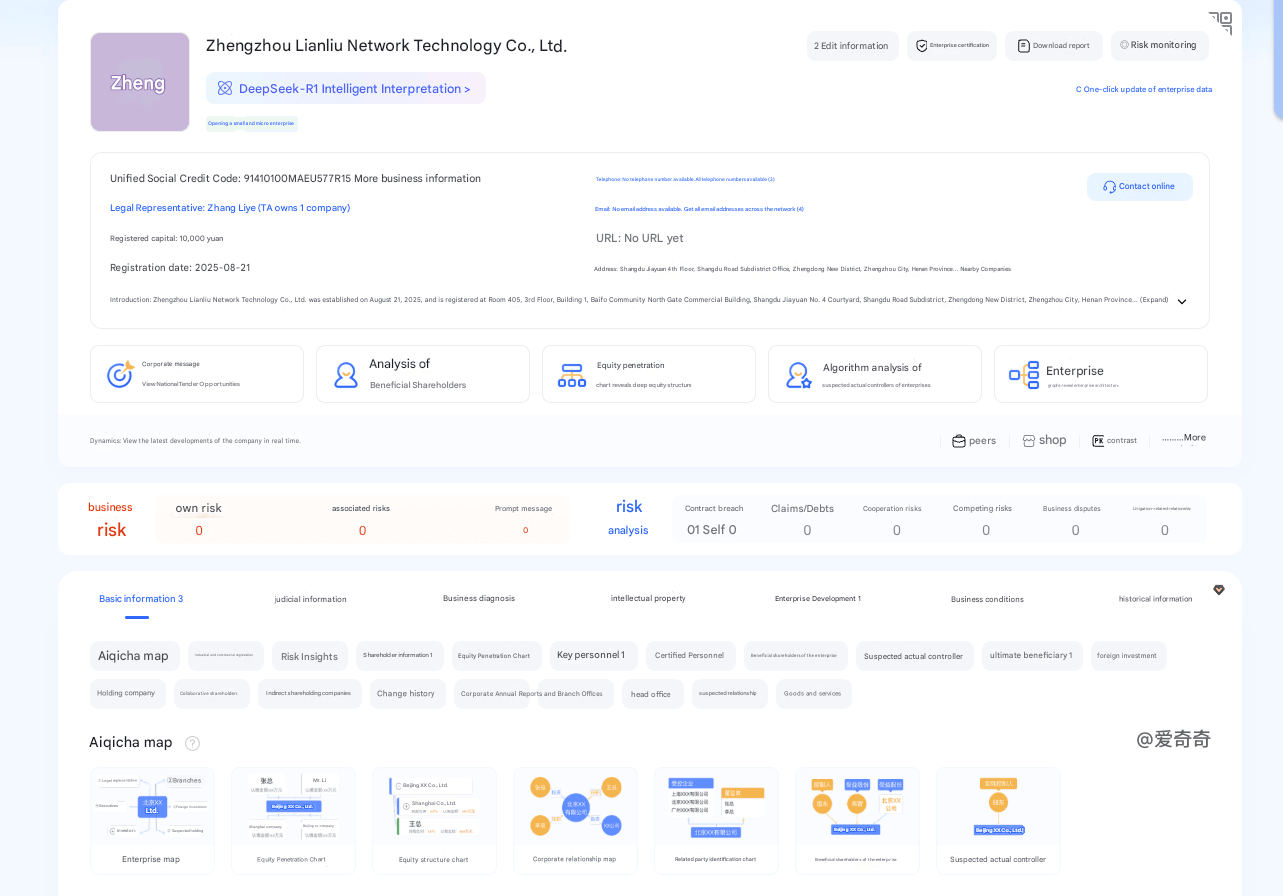Expand the More options menu

point(1184,437)
